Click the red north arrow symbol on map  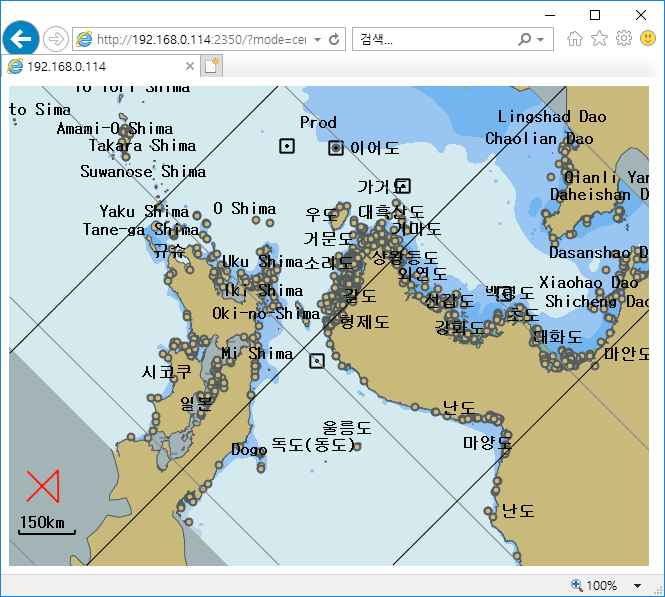43,485
